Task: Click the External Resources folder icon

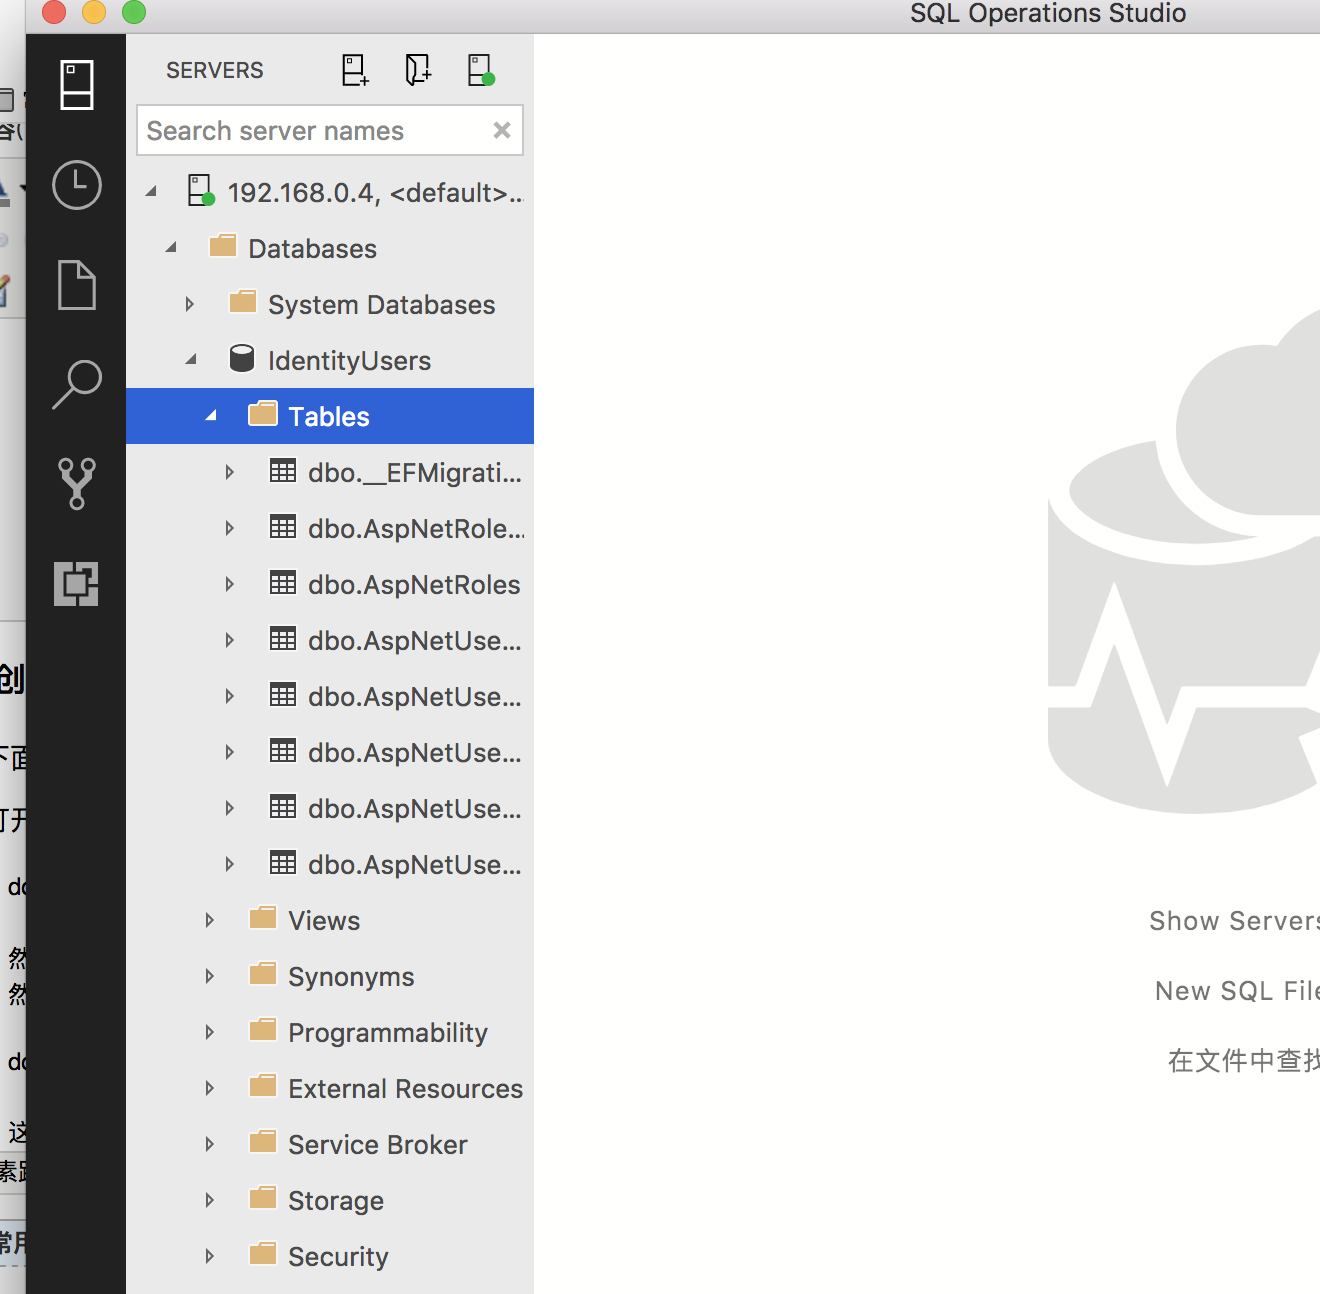Action: point(263,1086)
